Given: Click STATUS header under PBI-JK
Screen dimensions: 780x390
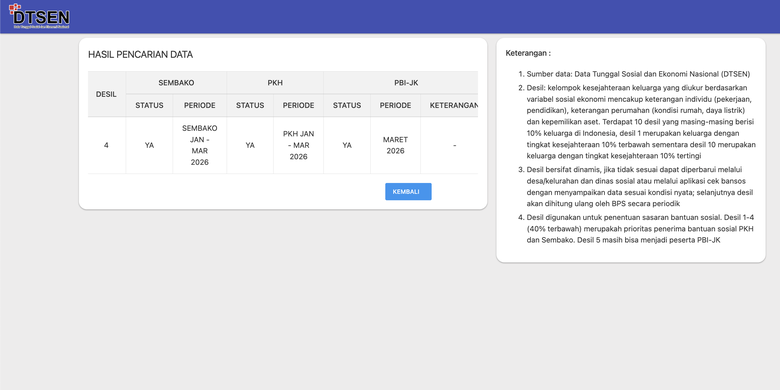Looking at the screenshot, I should coord(347,105).
